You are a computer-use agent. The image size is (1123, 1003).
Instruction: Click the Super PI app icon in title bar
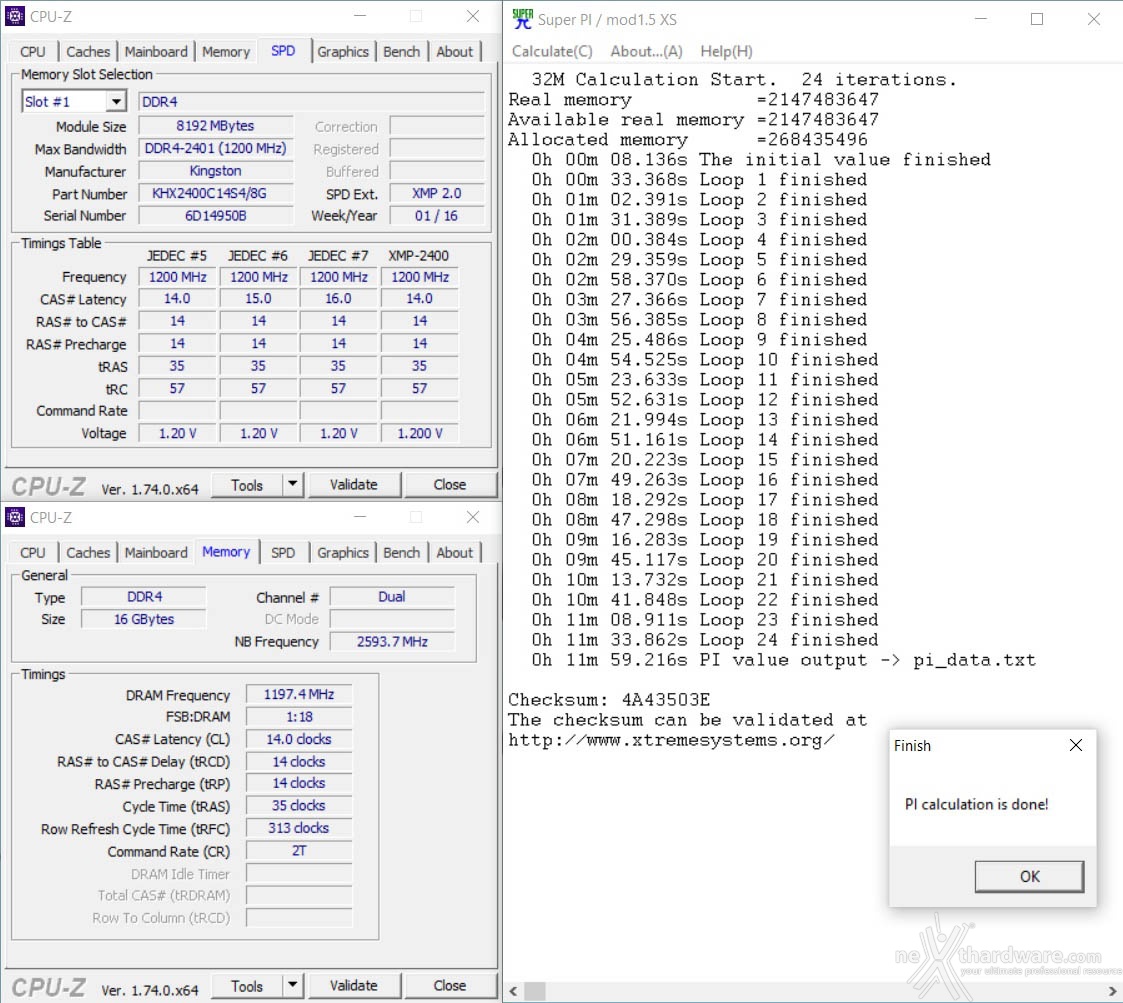coord(523,19)
